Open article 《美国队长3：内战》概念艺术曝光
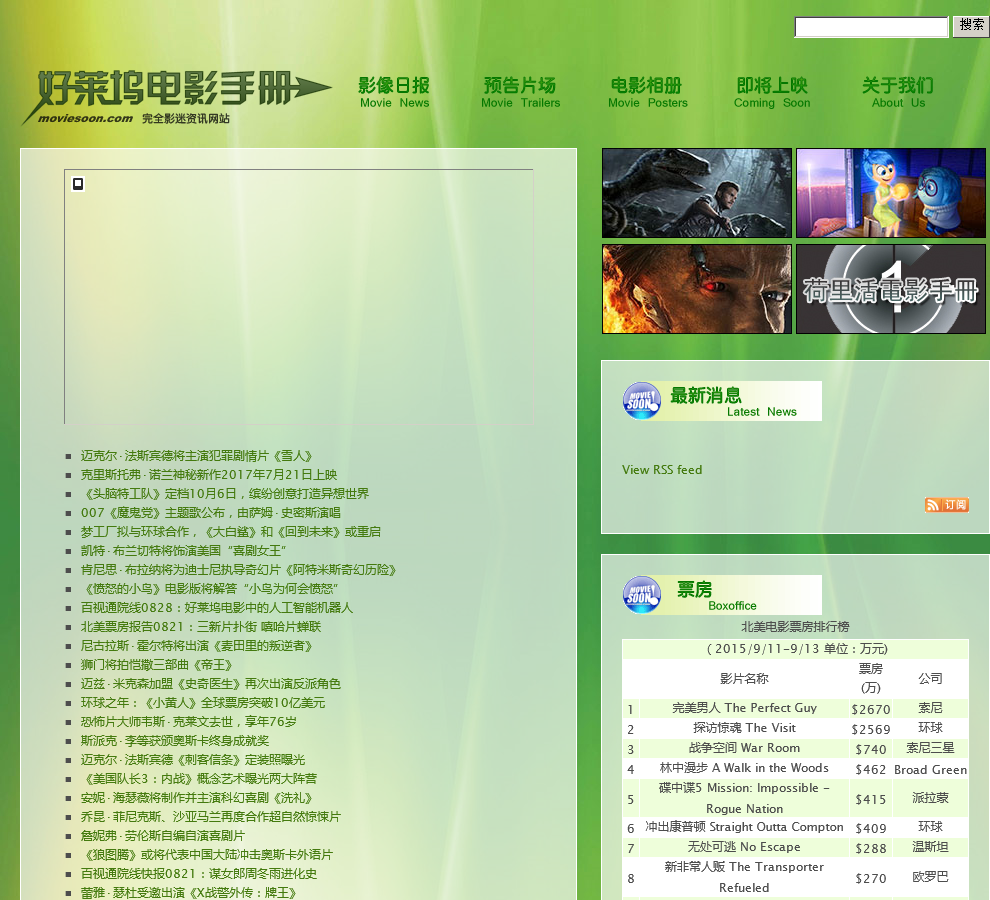Image resolution: width=990 pixels, height=900 pixels. (200, 778)
